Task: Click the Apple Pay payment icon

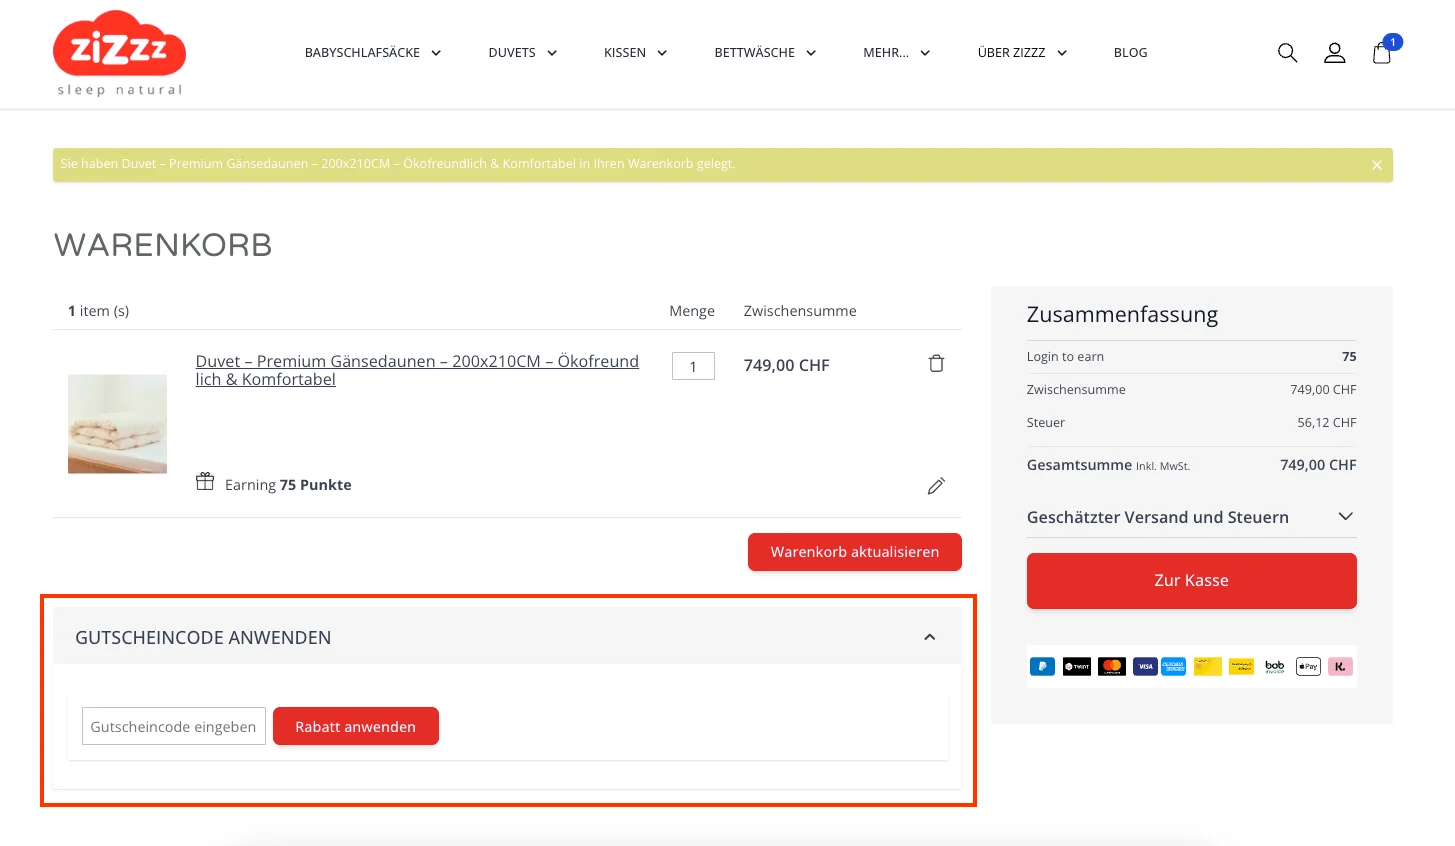Action: [x=1308, y=666]
